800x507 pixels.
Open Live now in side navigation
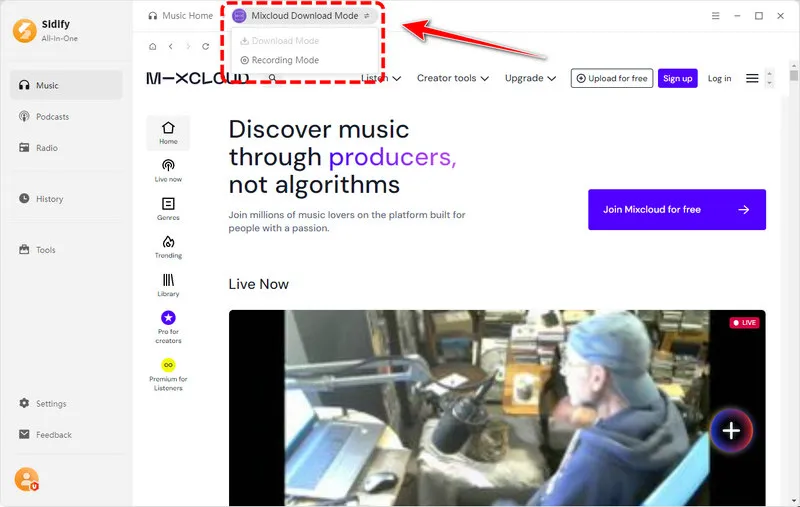168,170
